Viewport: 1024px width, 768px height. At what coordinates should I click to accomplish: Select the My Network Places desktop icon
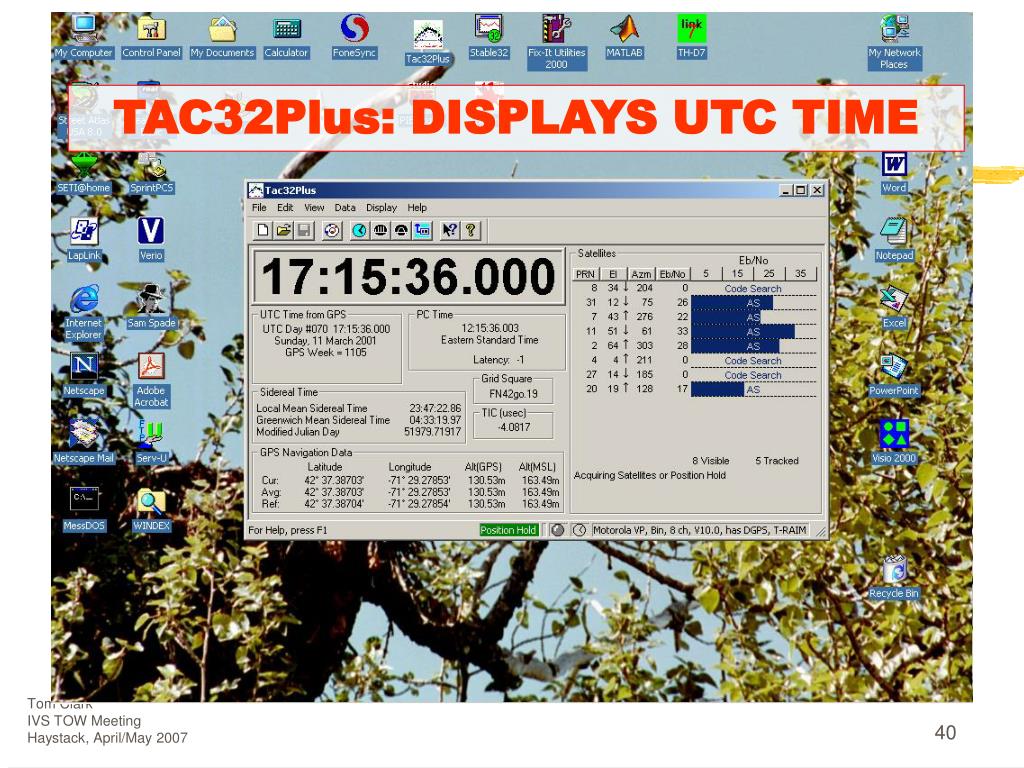894,42
